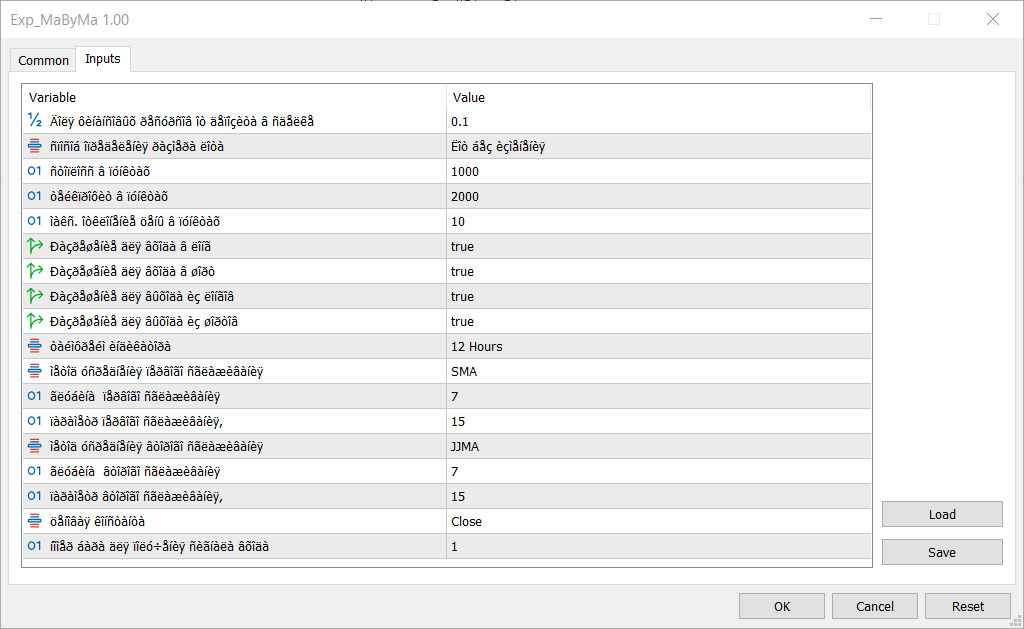Viewport: 1024px width, 629px height.
Task: Click the enum icon in the 12 Hours row
Action: (35, 346)
